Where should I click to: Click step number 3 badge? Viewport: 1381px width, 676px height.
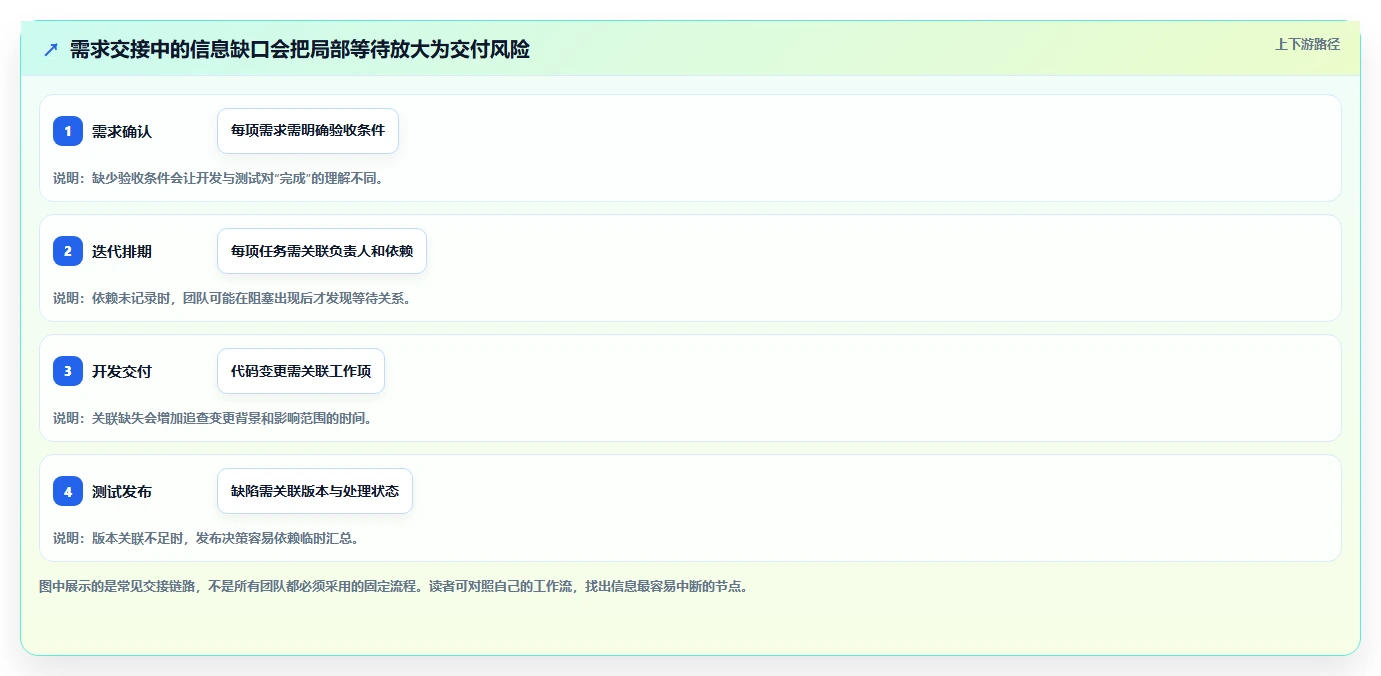(68, 371)
